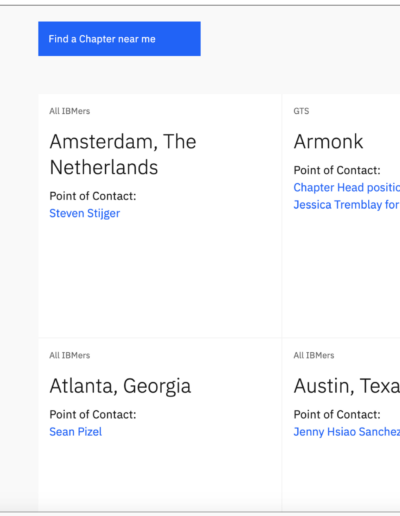Click the GTS tag on Armonk card
Screen dimensions: 400x516
pyautogui.click(x=301, y=111)
